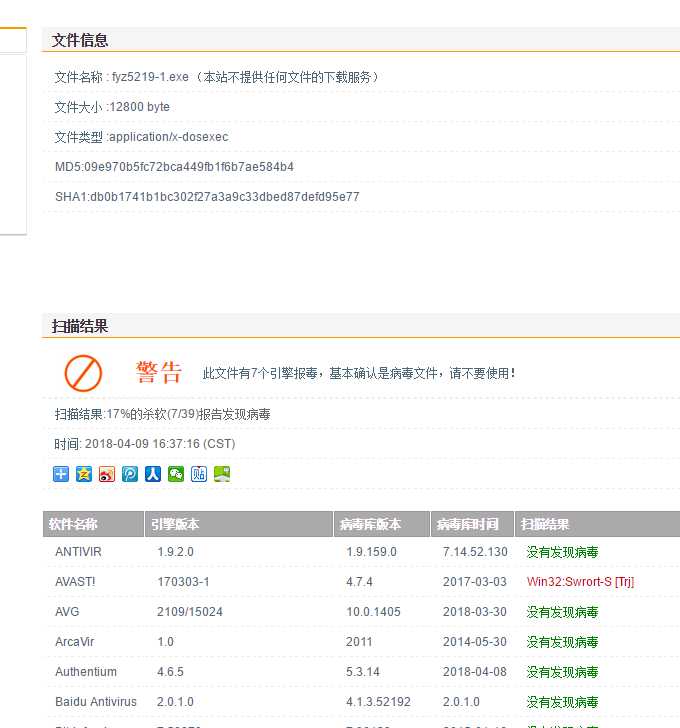Click ArcaVir database date 2014-05-30

coord(474,642)
